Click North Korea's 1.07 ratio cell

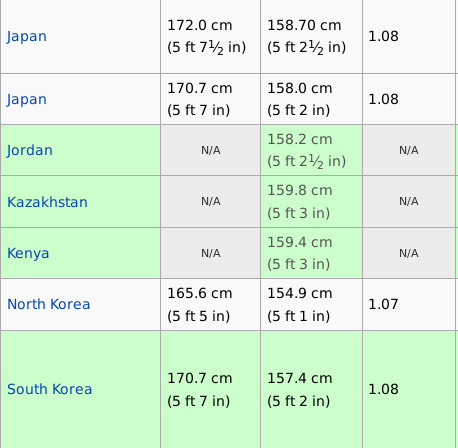409,305
